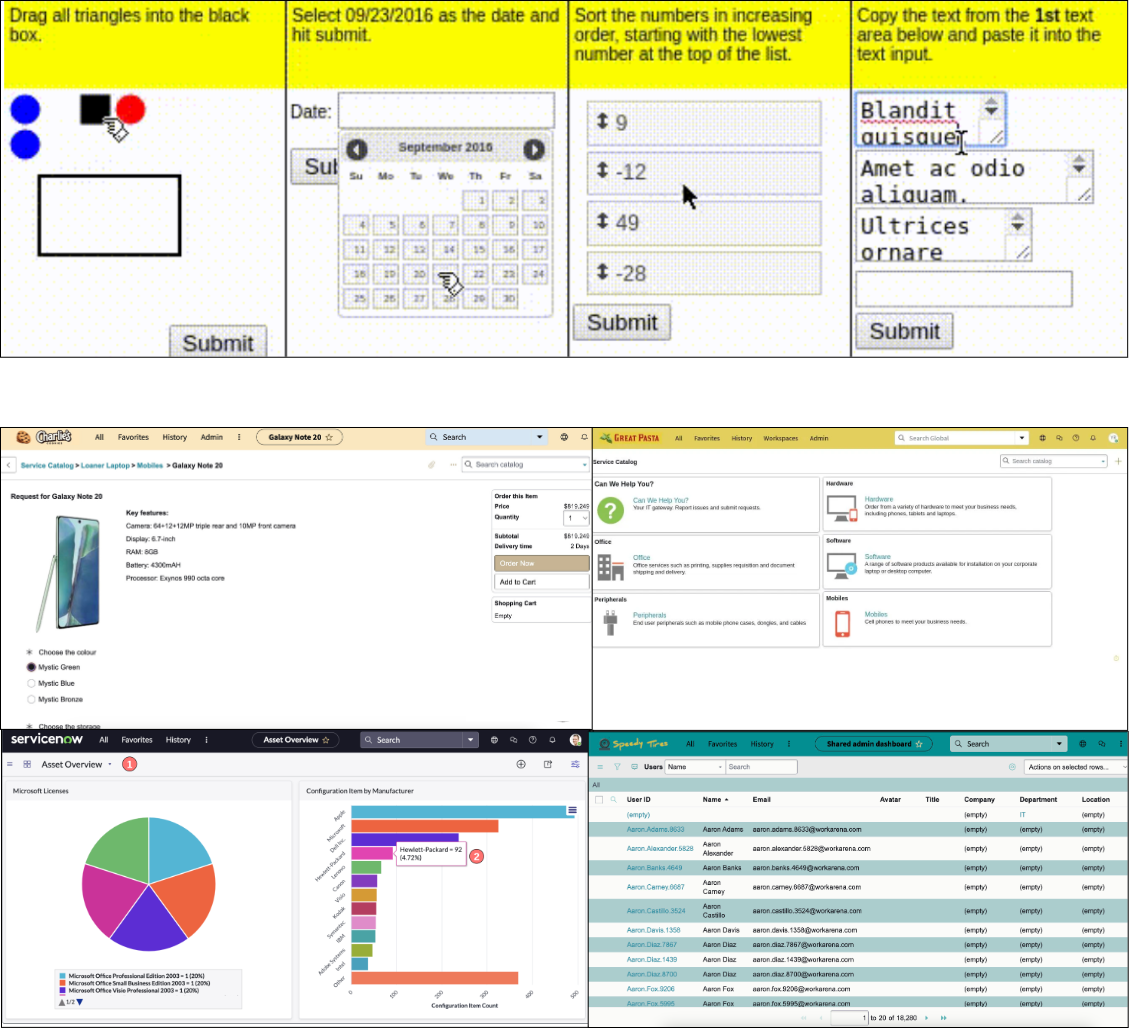The width and height of the screenshot is (1129, 1028).
Task: Open the Search dropdown arrow in Charlie's header
Action: pyautogui.click(x=539, y=437)
